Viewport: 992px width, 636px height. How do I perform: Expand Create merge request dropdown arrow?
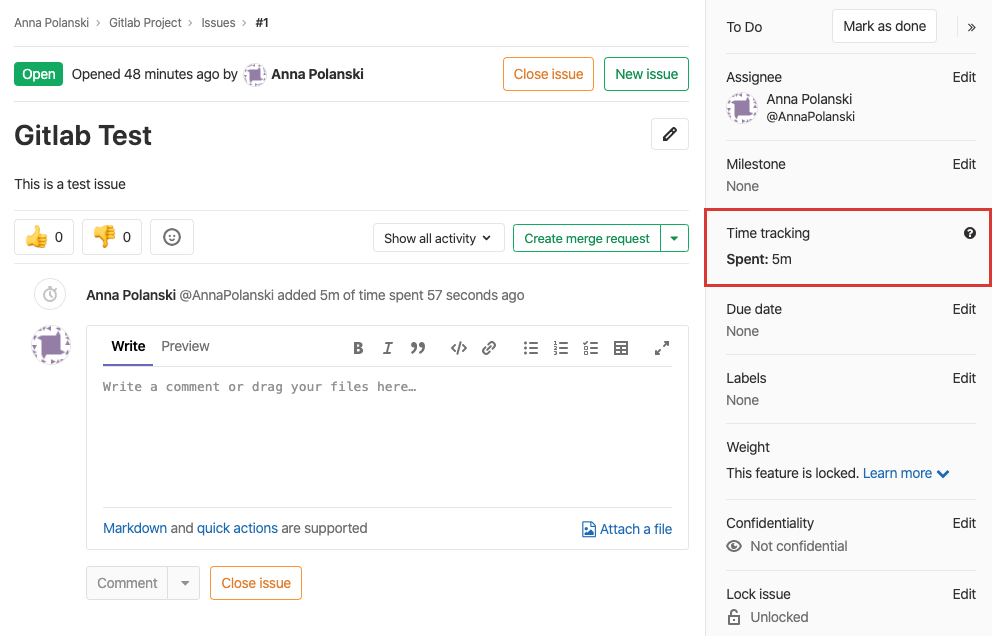(674, 238)
